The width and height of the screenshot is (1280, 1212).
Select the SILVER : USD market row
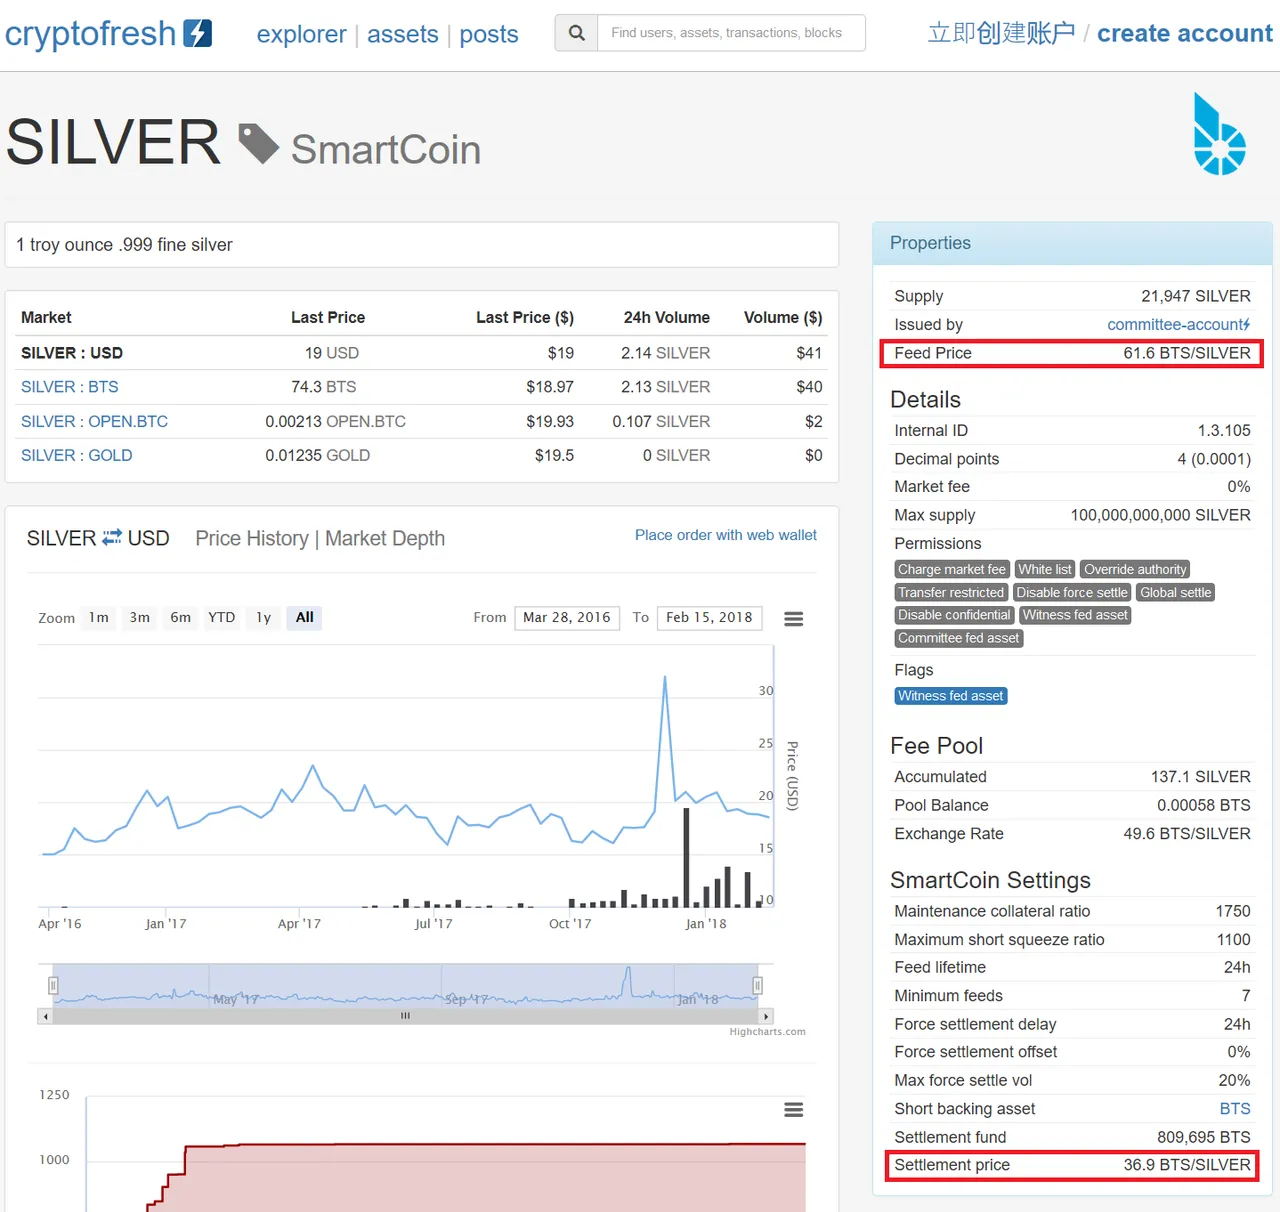[421, 353]
